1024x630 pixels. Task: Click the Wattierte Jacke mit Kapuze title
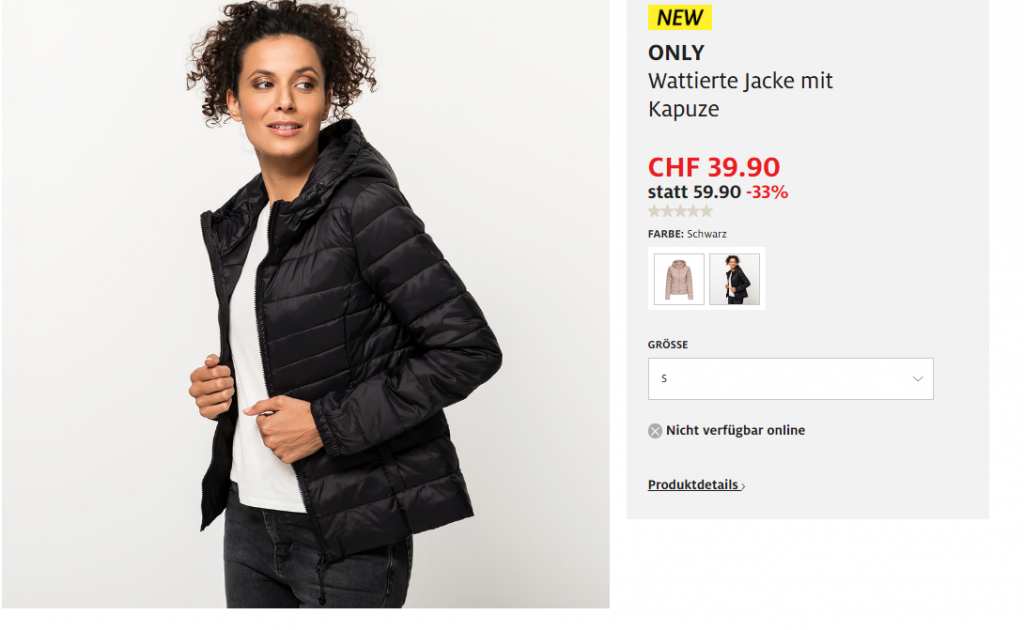tap(740, 95)
